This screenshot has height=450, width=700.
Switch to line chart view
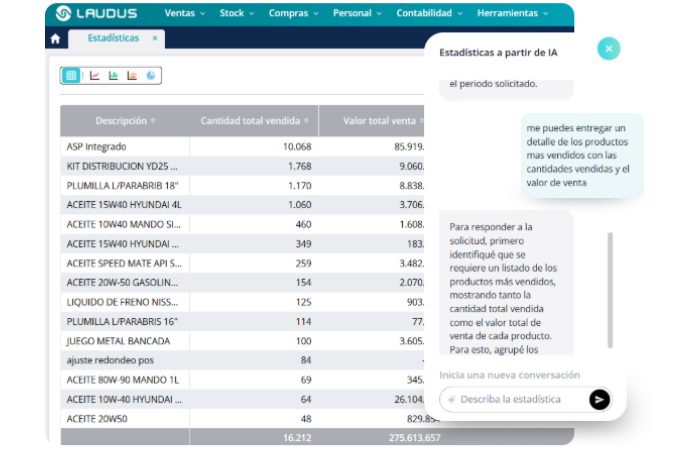[95, 75]
